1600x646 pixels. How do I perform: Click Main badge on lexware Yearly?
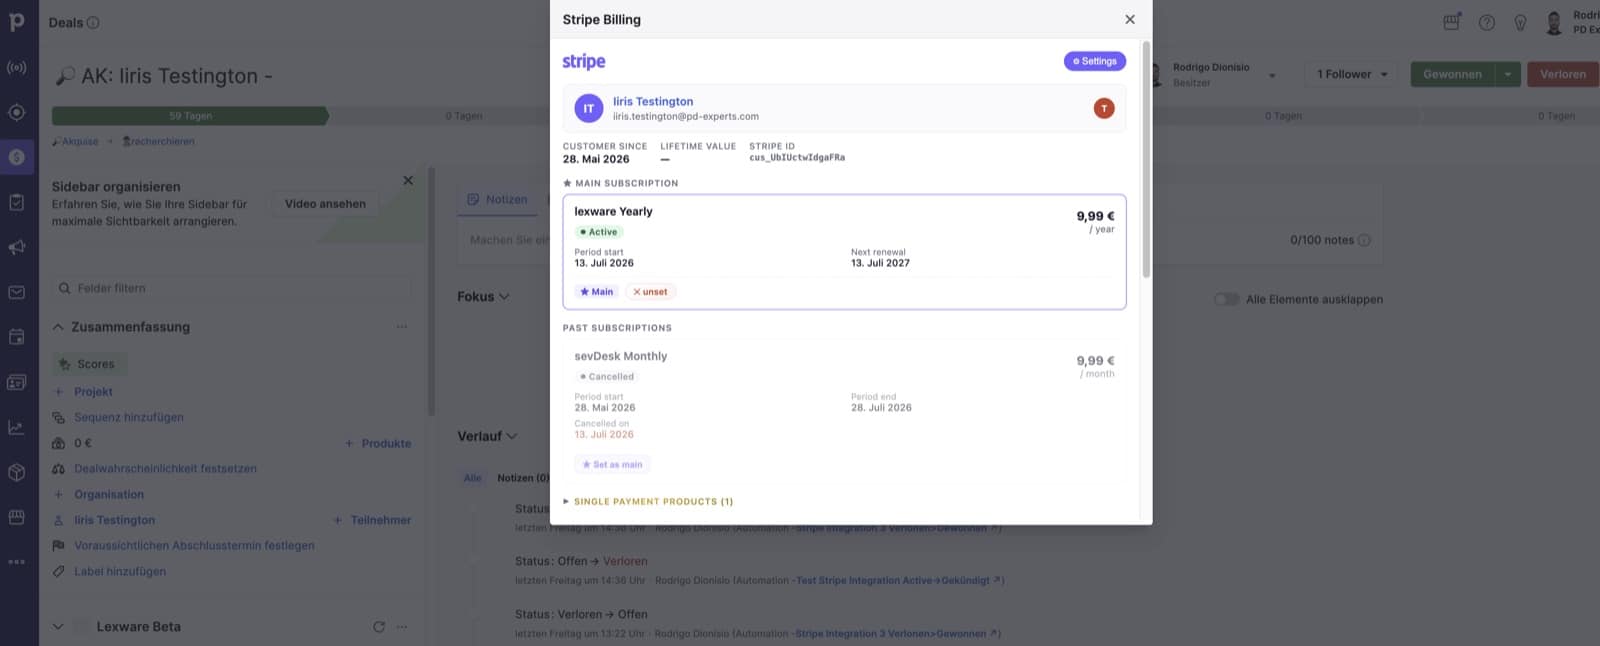tap(597, 292)
